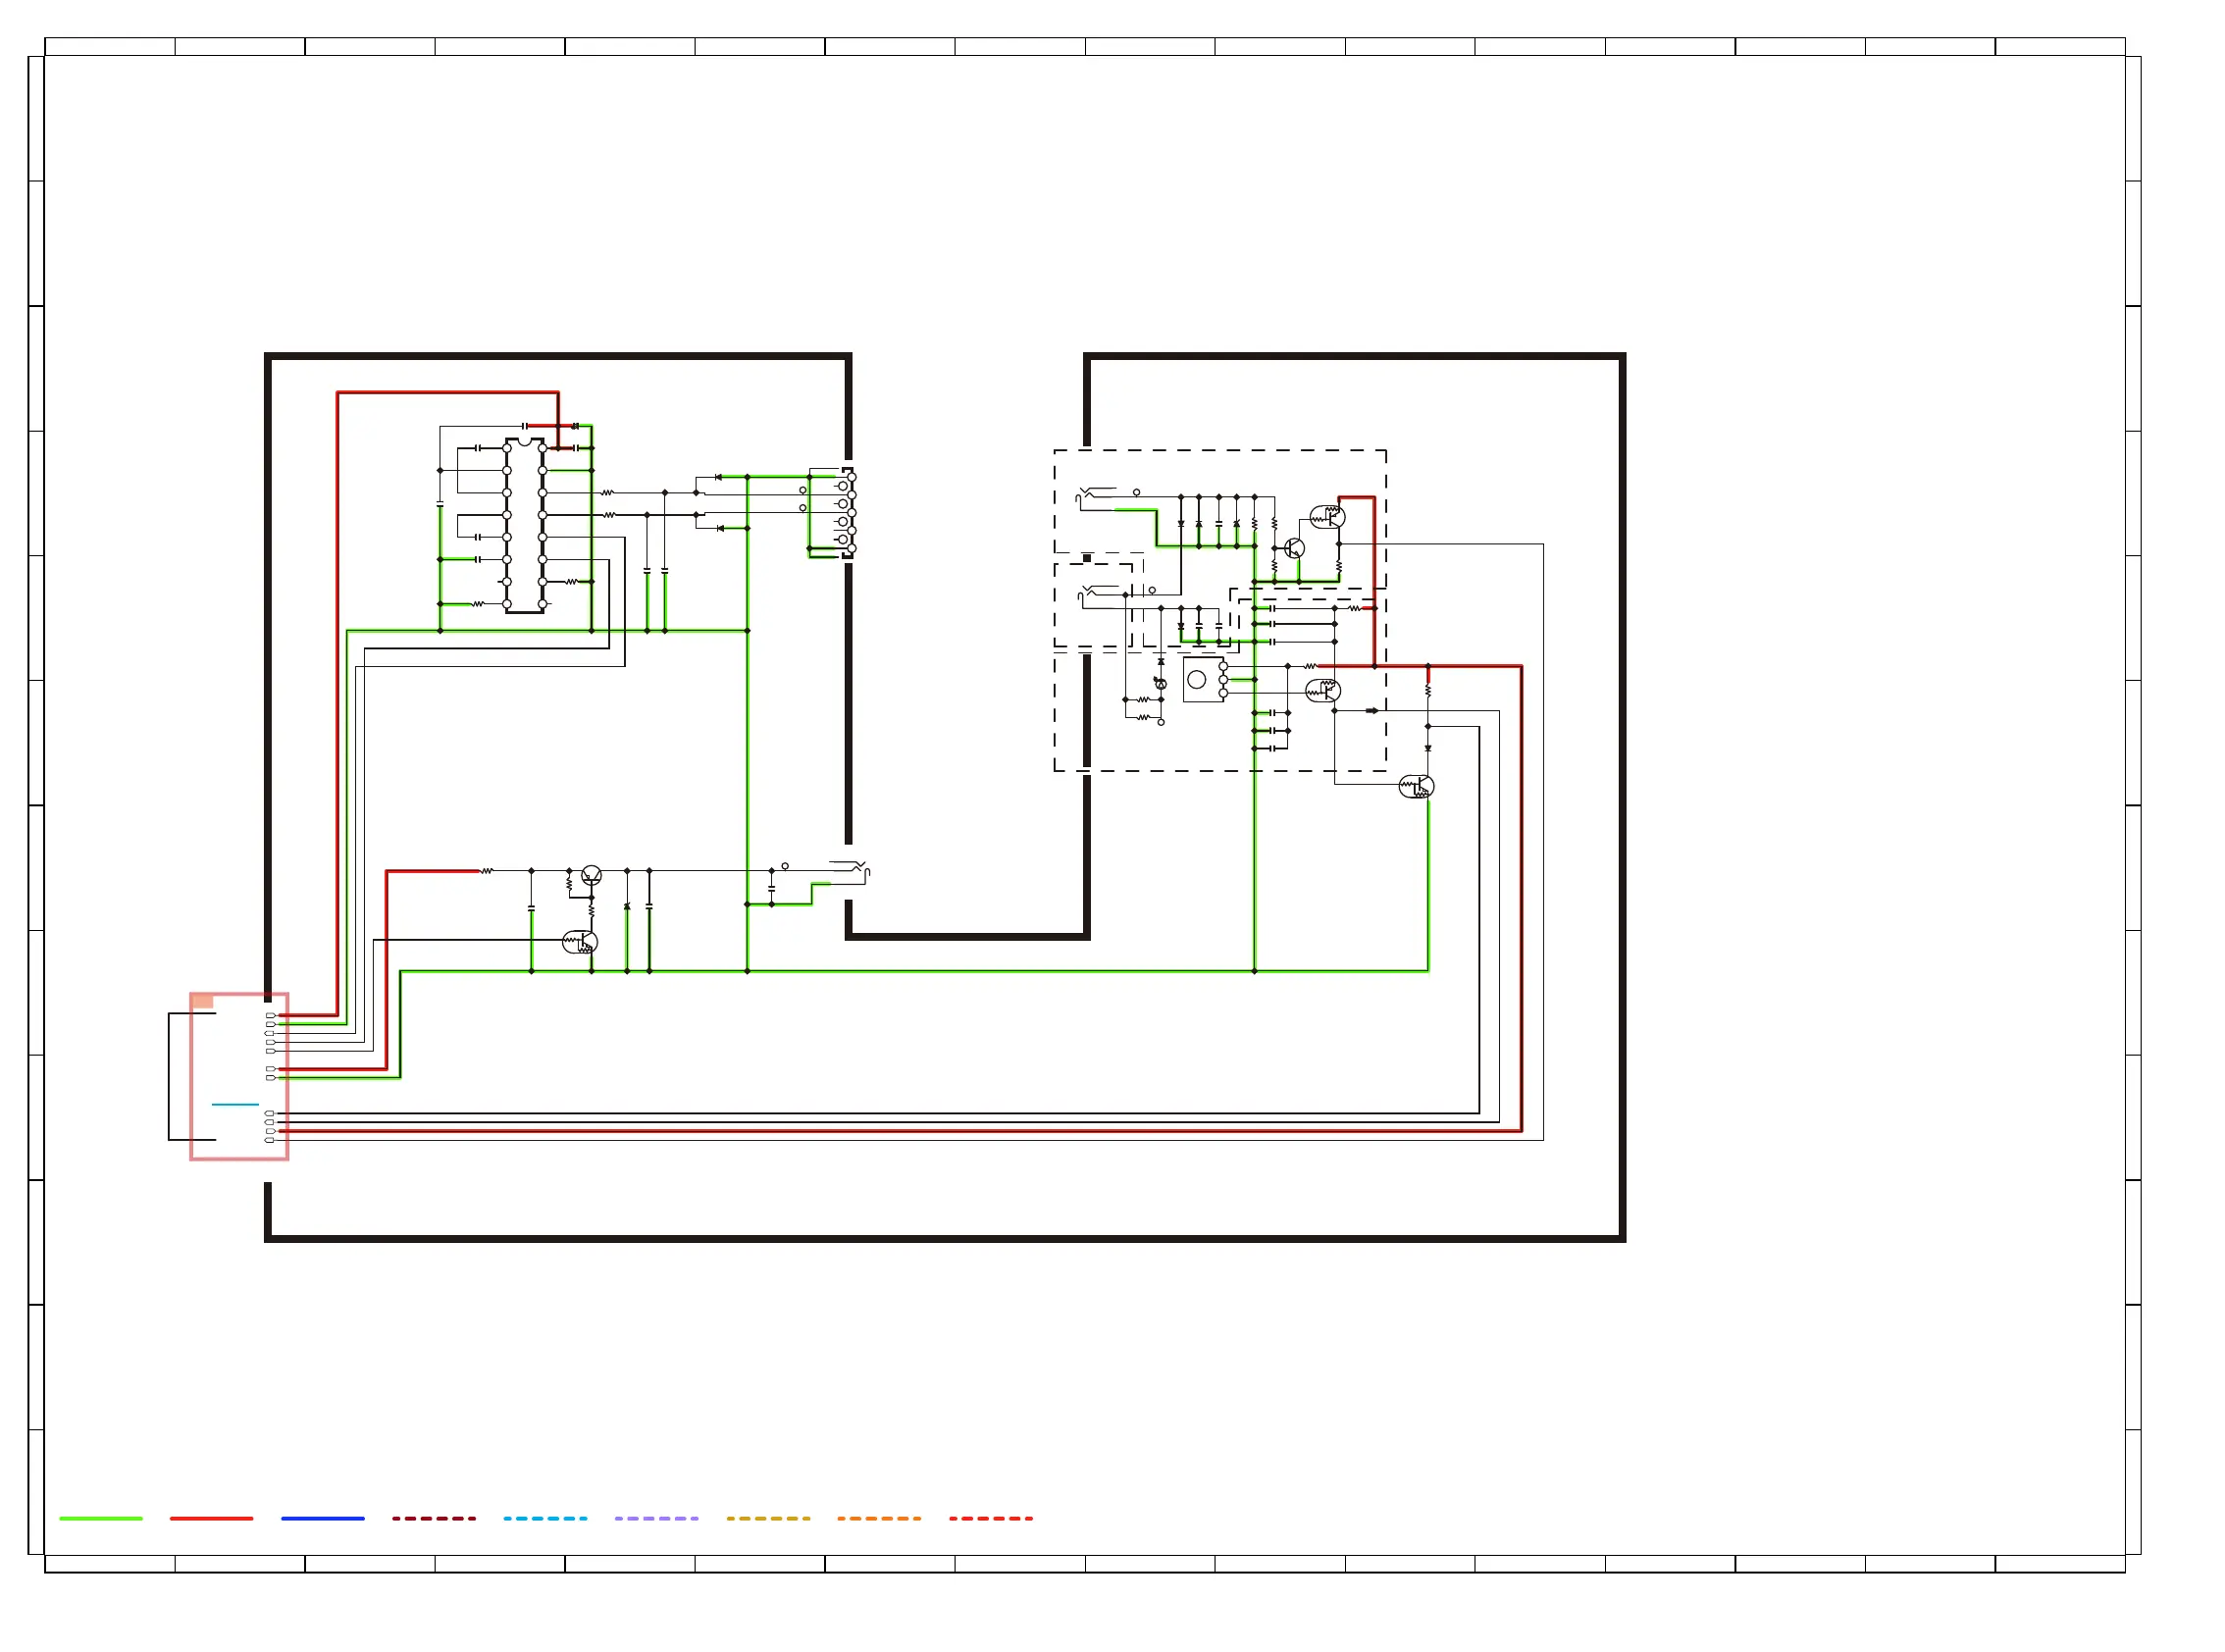Select the square component with inner circle
This screenshot has height=1652, width=2225.
[x=1203, y=680]
